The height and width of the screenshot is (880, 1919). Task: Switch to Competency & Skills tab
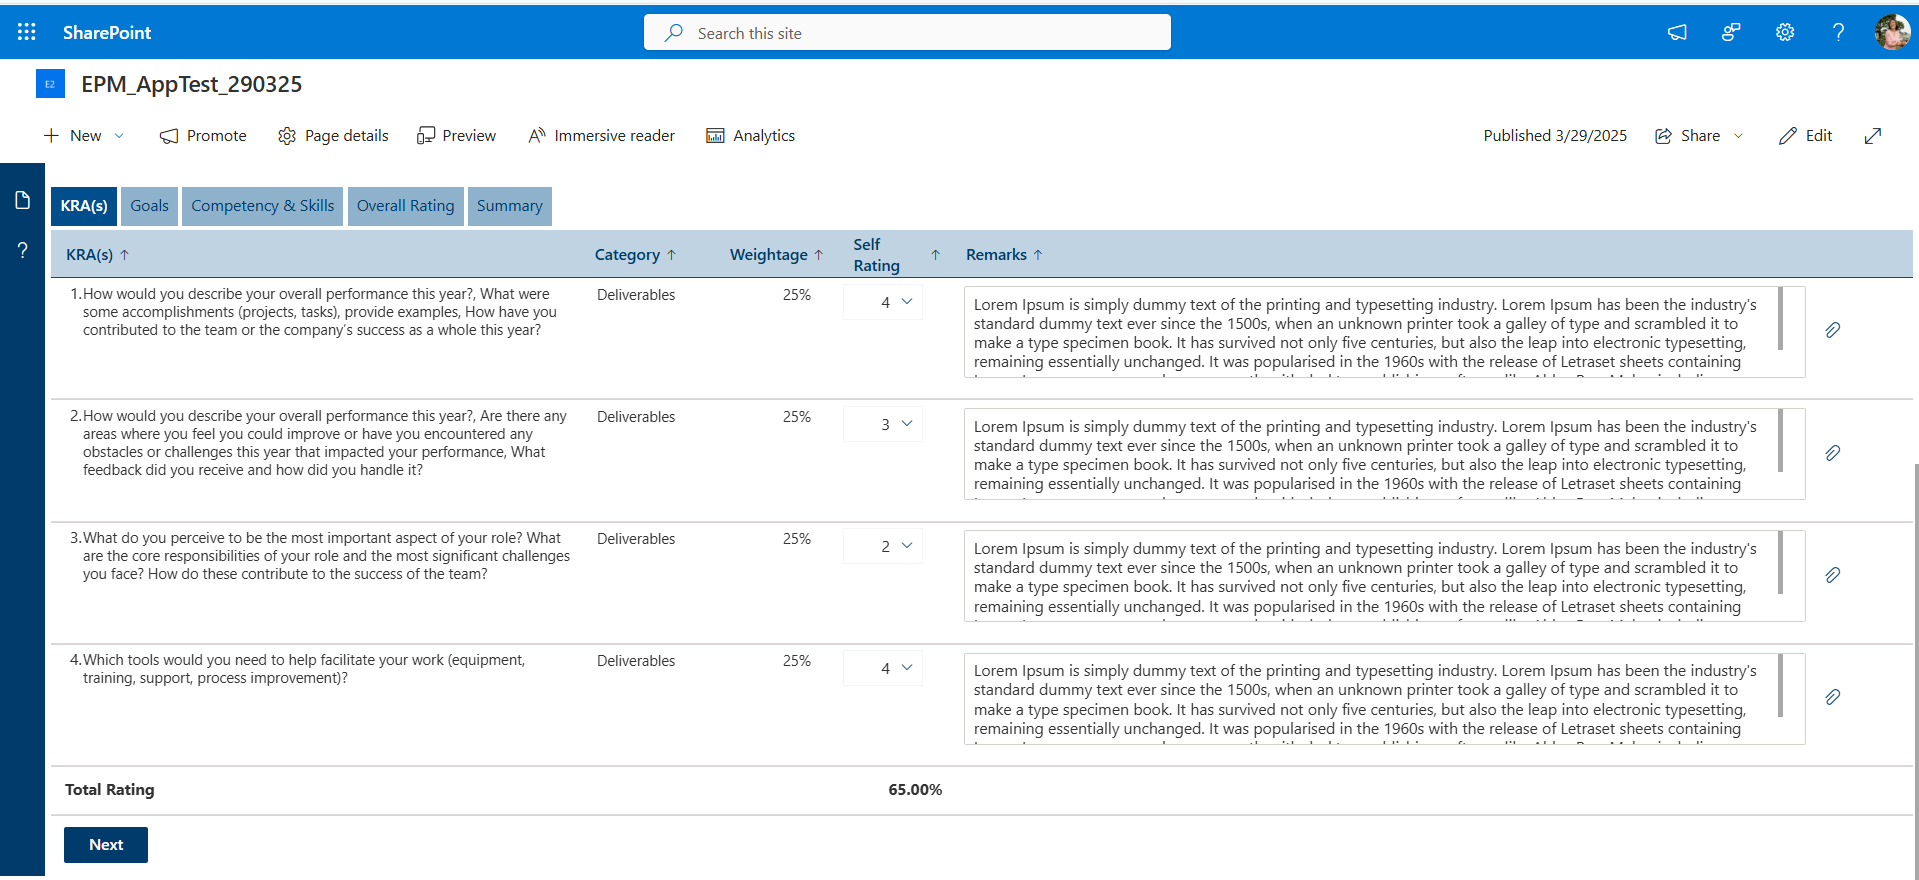pos(263,206)
